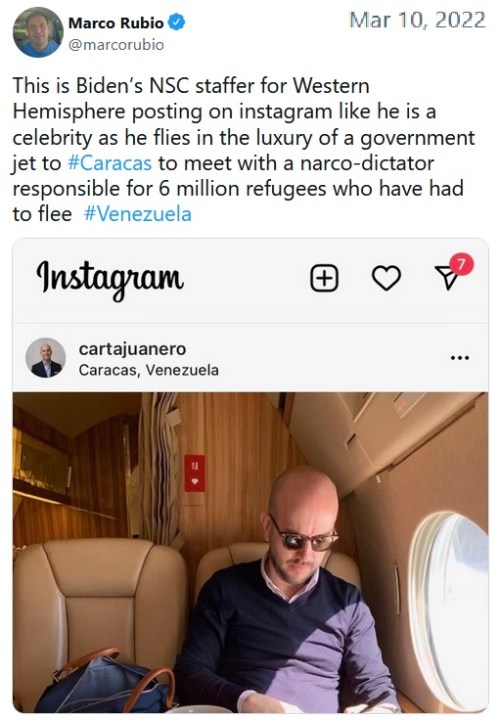The width and height of the screenshot is (500, 720).
Task: Click the blue verified badge
Action: tap(177, 22)
